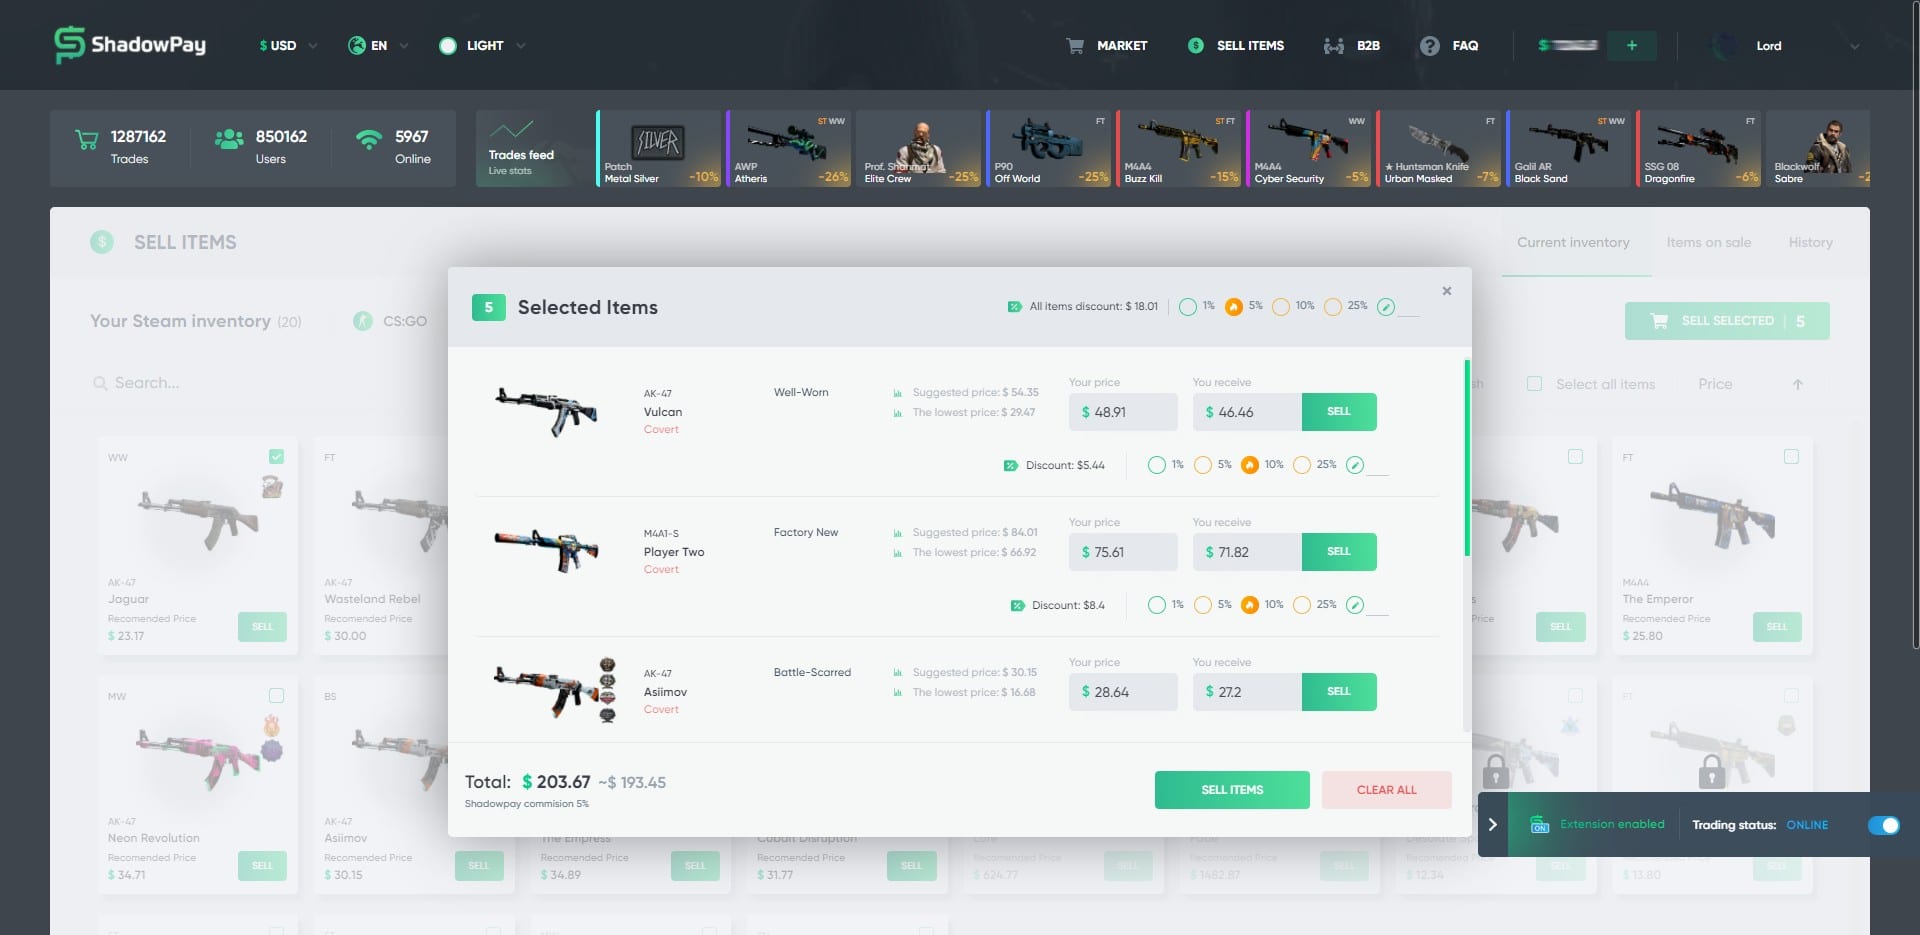The height and width of the screenshot is (935, 1920).
Task: Click the dialog's vertical scrollbar
Action: [x=1467, y=458]
